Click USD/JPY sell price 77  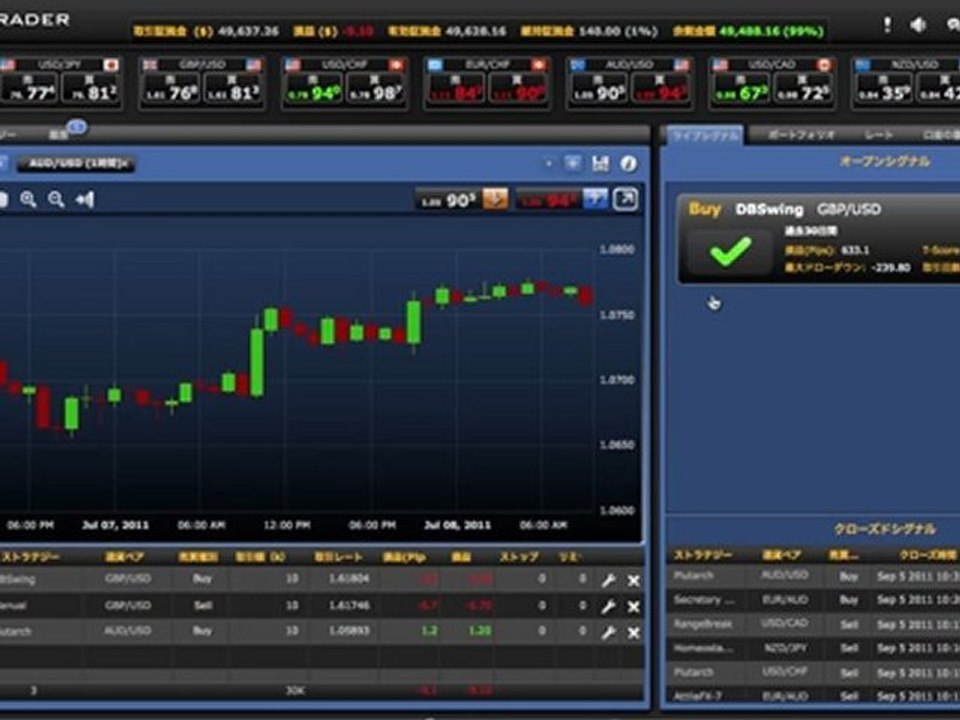point(28,88)
